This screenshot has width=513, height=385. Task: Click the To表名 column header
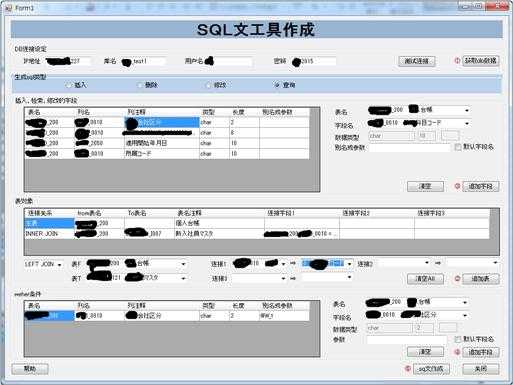149,213
